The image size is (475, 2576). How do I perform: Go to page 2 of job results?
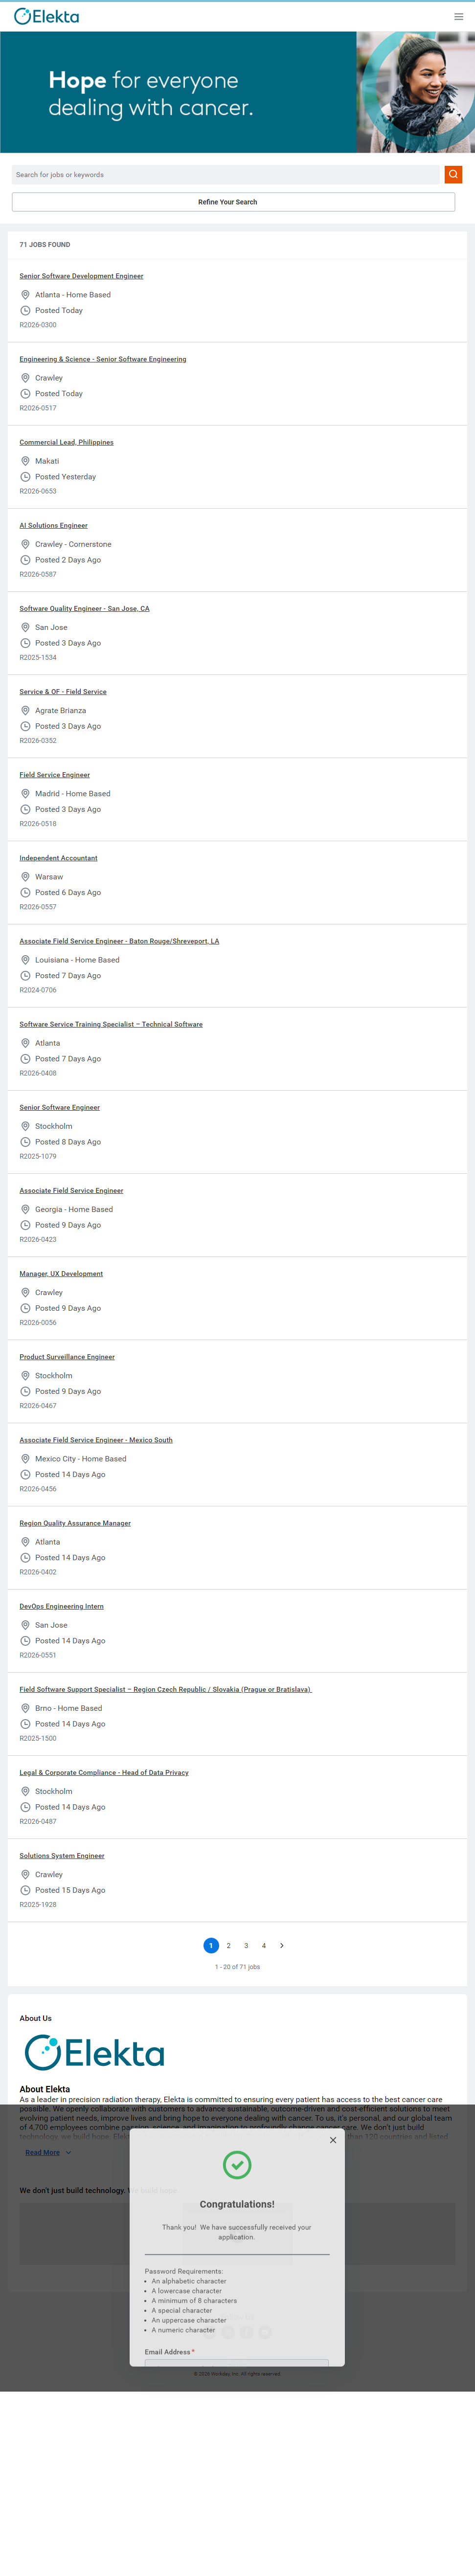coord(229,1945)
